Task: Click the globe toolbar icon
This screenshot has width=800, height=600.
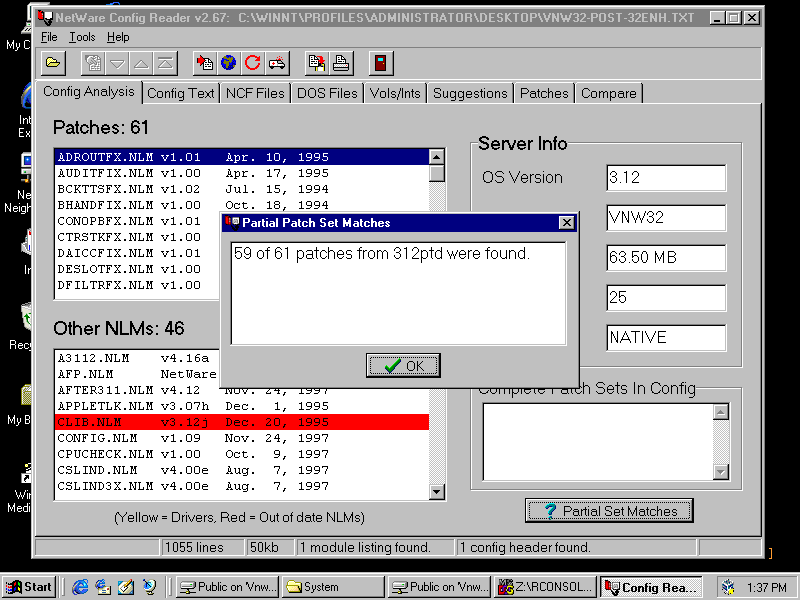Action: click(229, 63)
